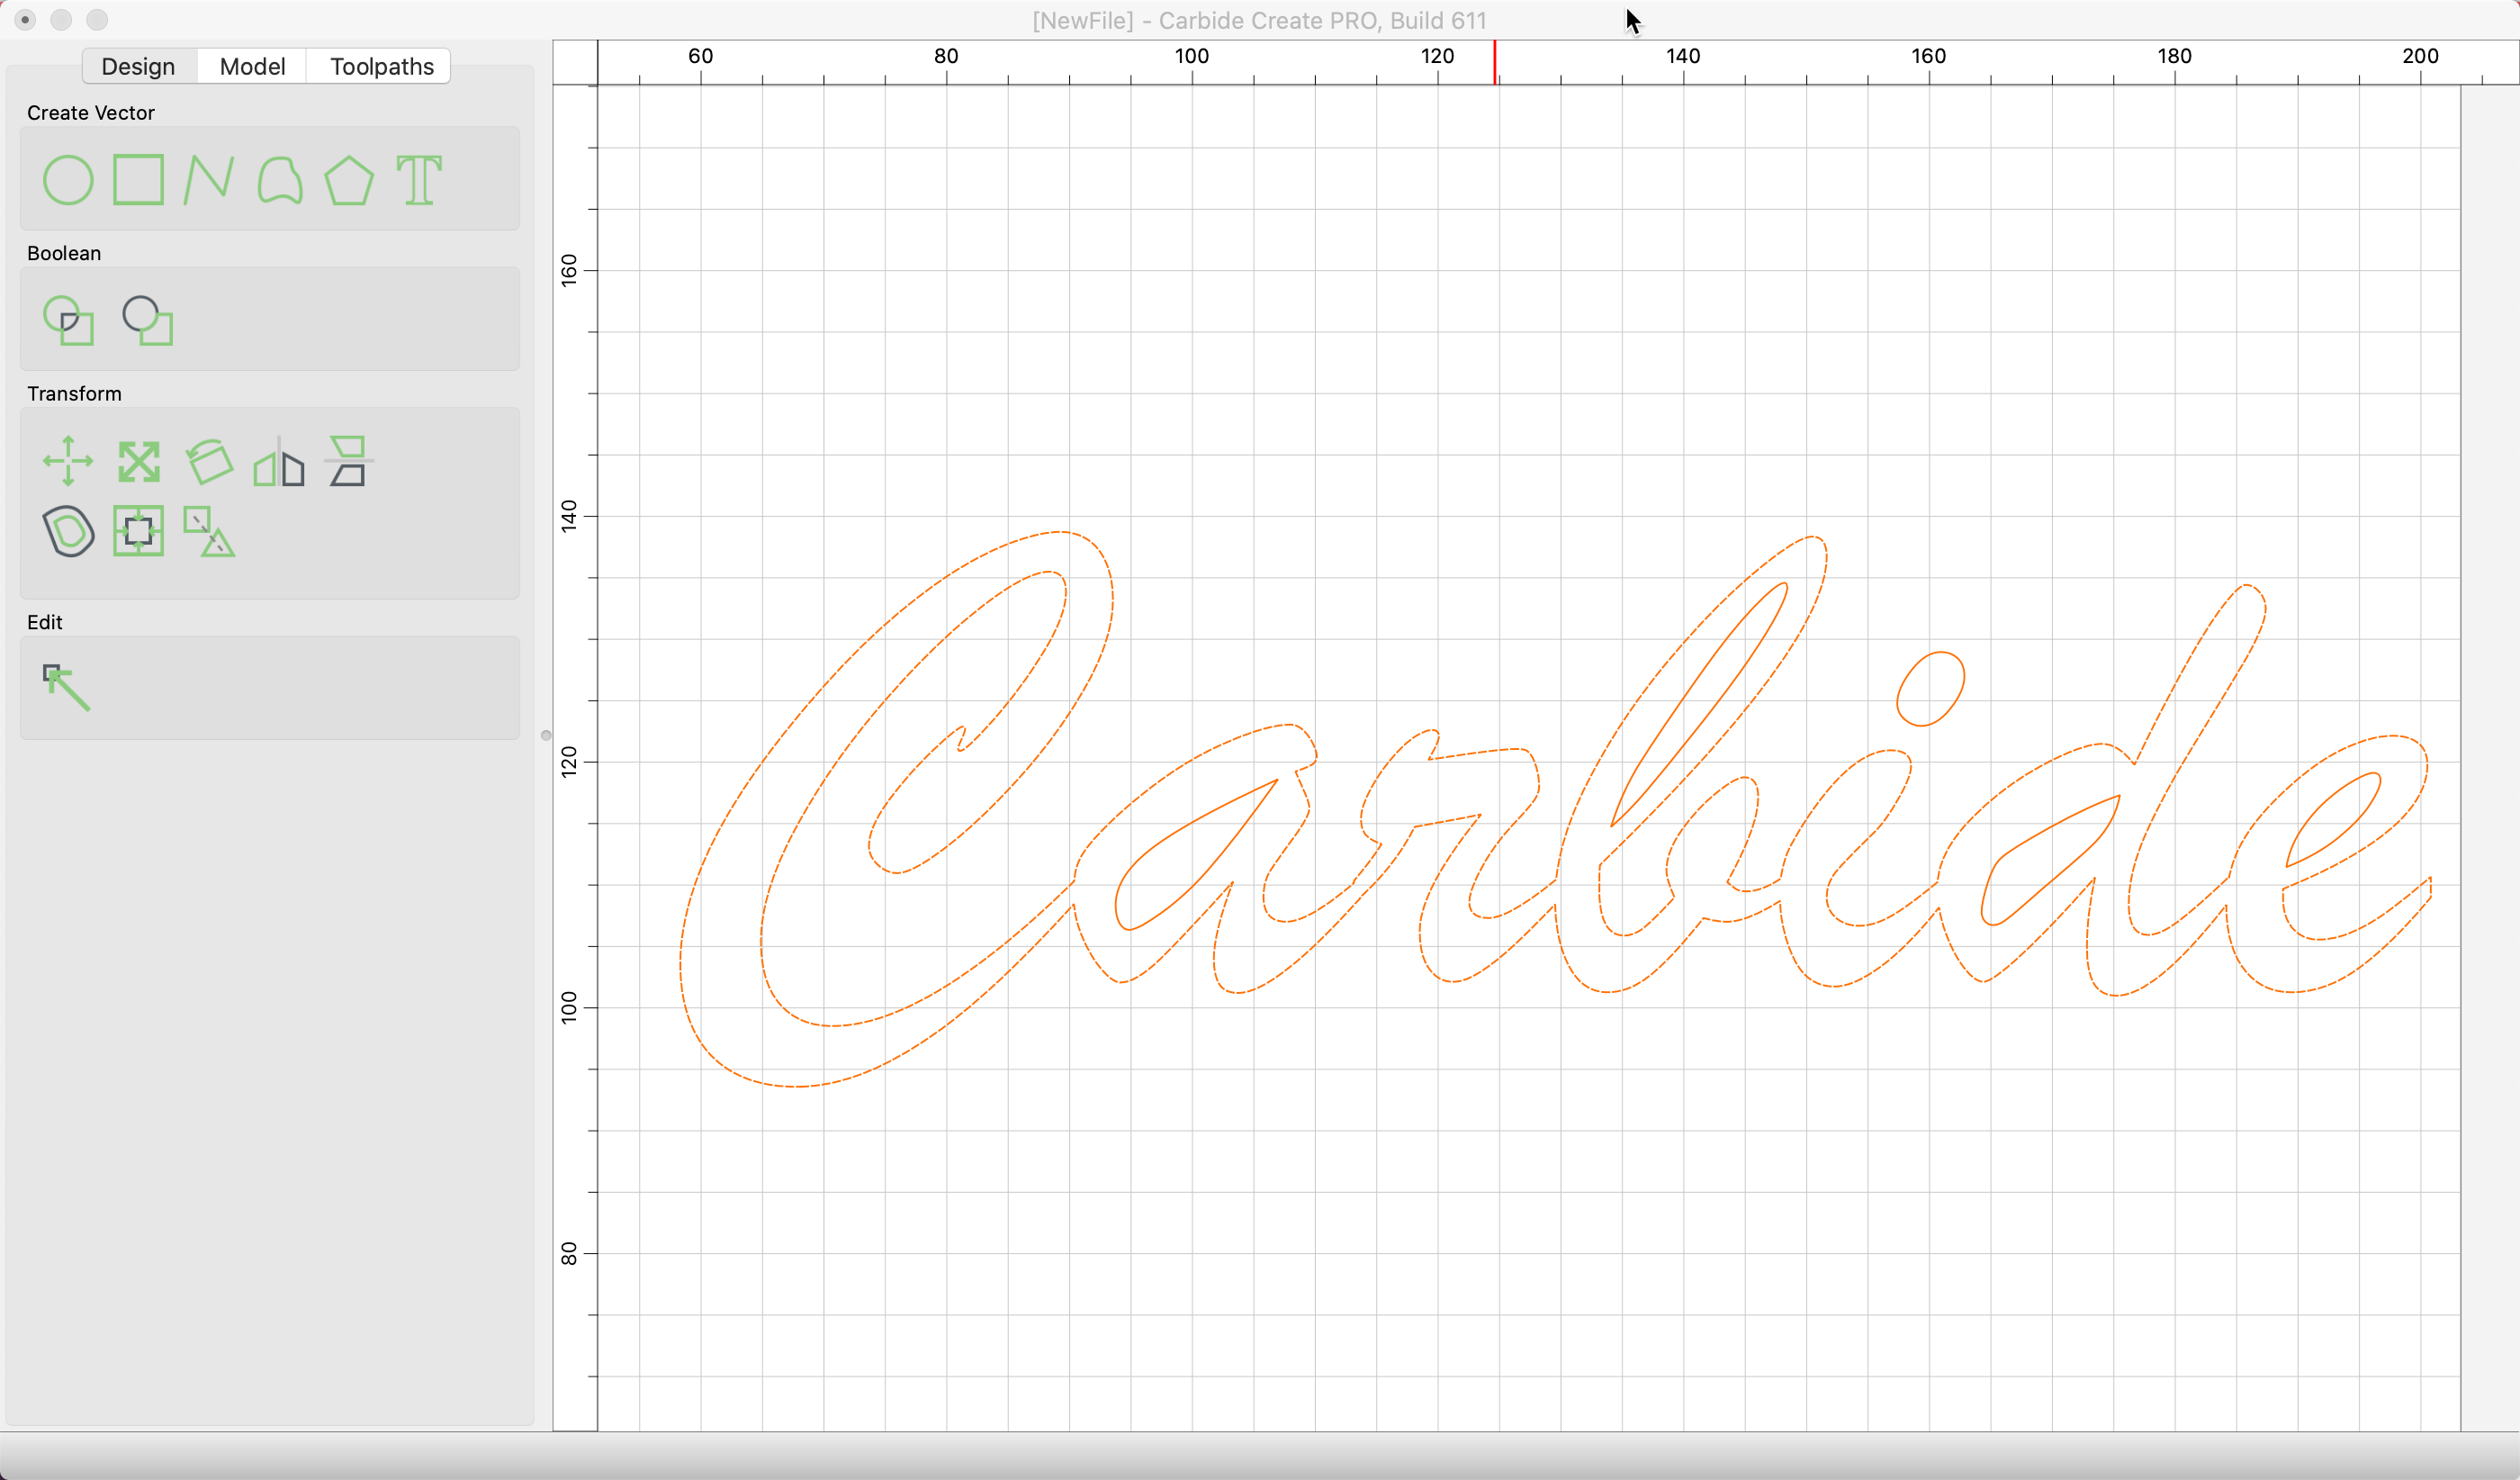Open the Text creation tool
This screenshot has width=2520, height=1480.
pos(418,180)
